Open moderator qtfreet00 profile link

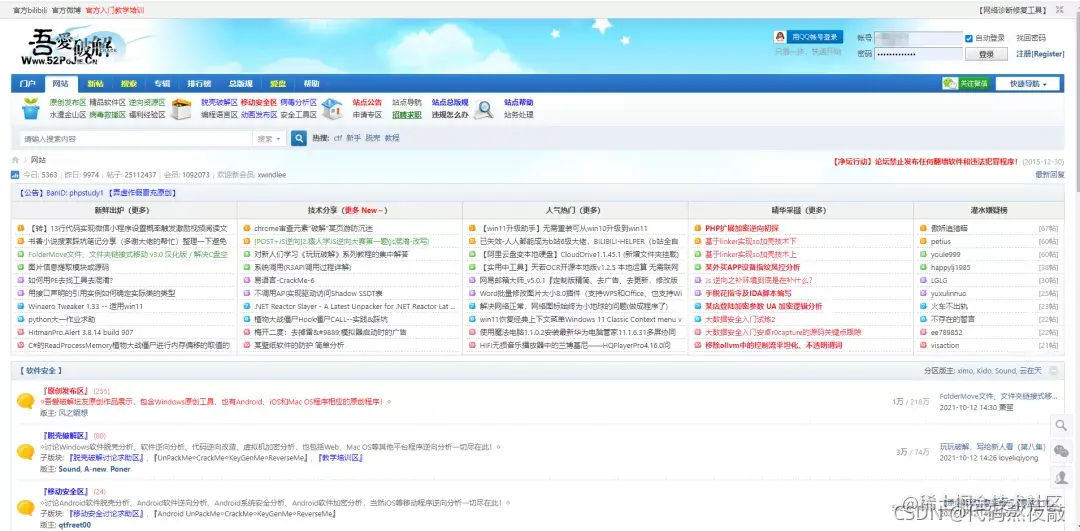[x=74, y=525]
